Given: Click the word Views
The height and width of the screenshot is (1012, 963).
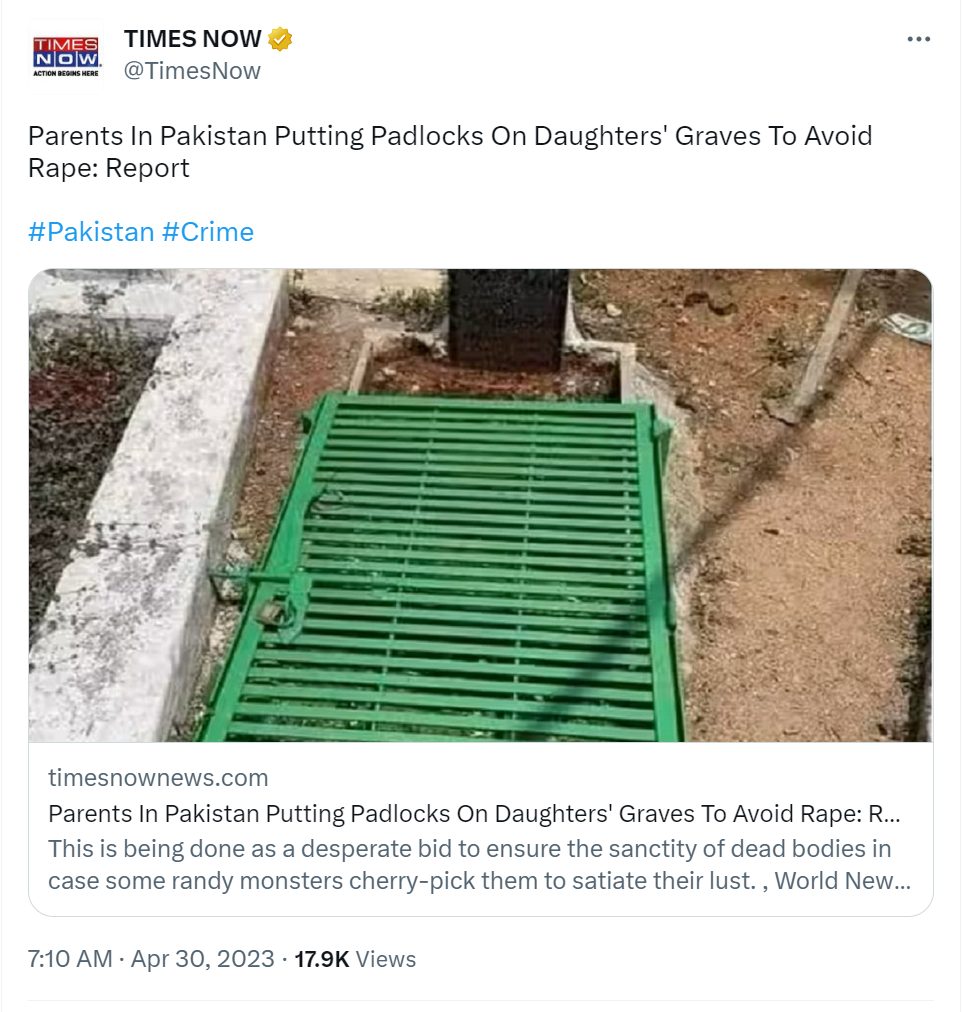Looking at the screenshot, I should (386, 959).
